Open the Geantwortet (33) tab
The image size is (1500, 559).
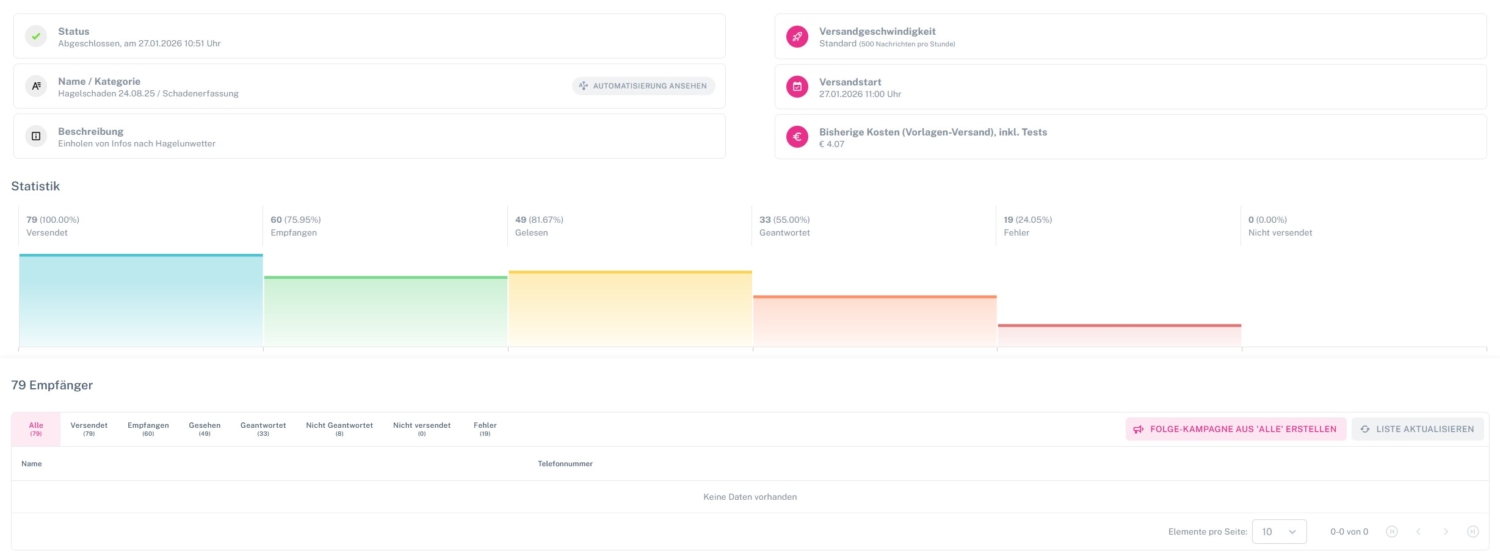click(x=263, y=429)
